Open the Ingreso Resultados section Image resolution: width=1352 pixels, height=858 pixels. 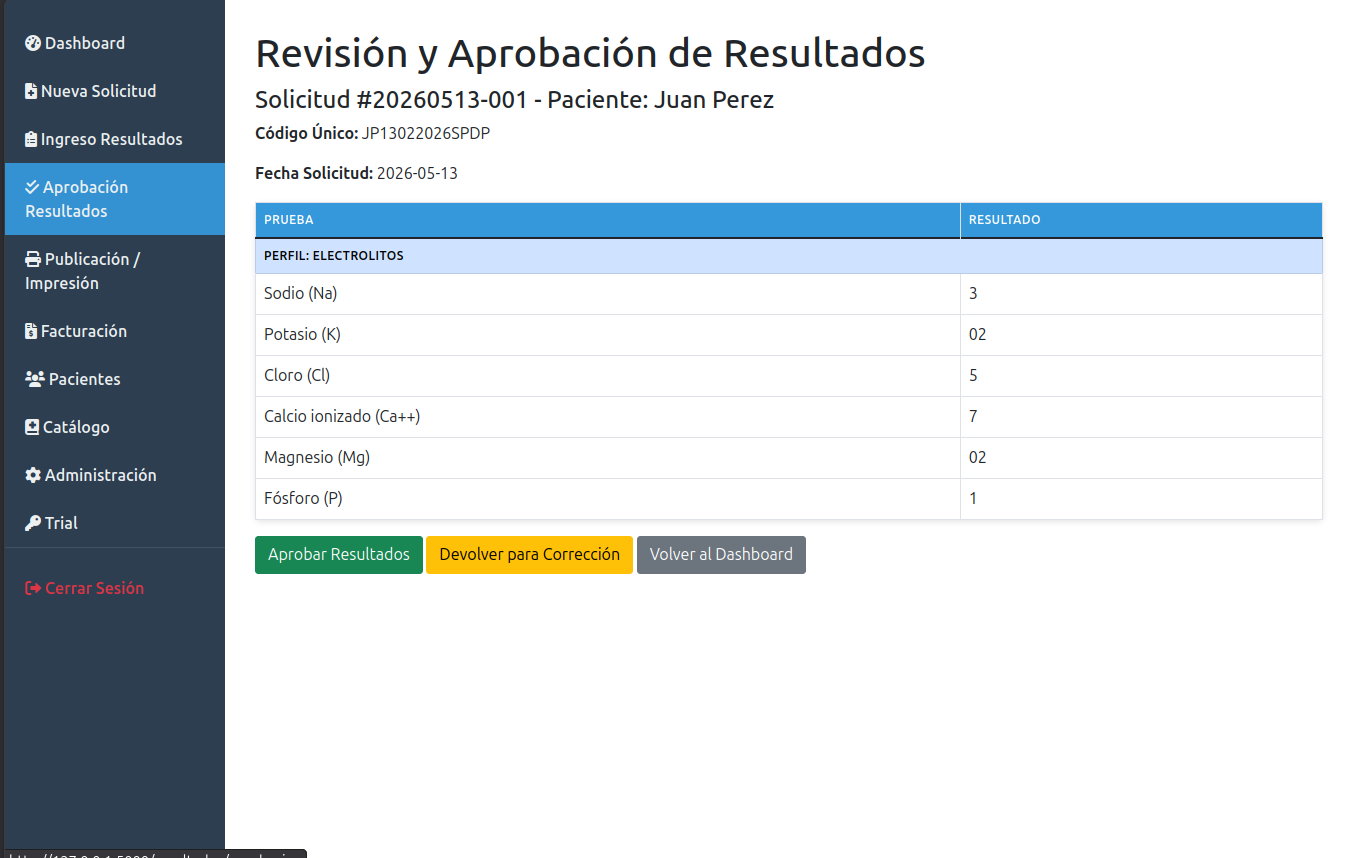click(114, 139)
